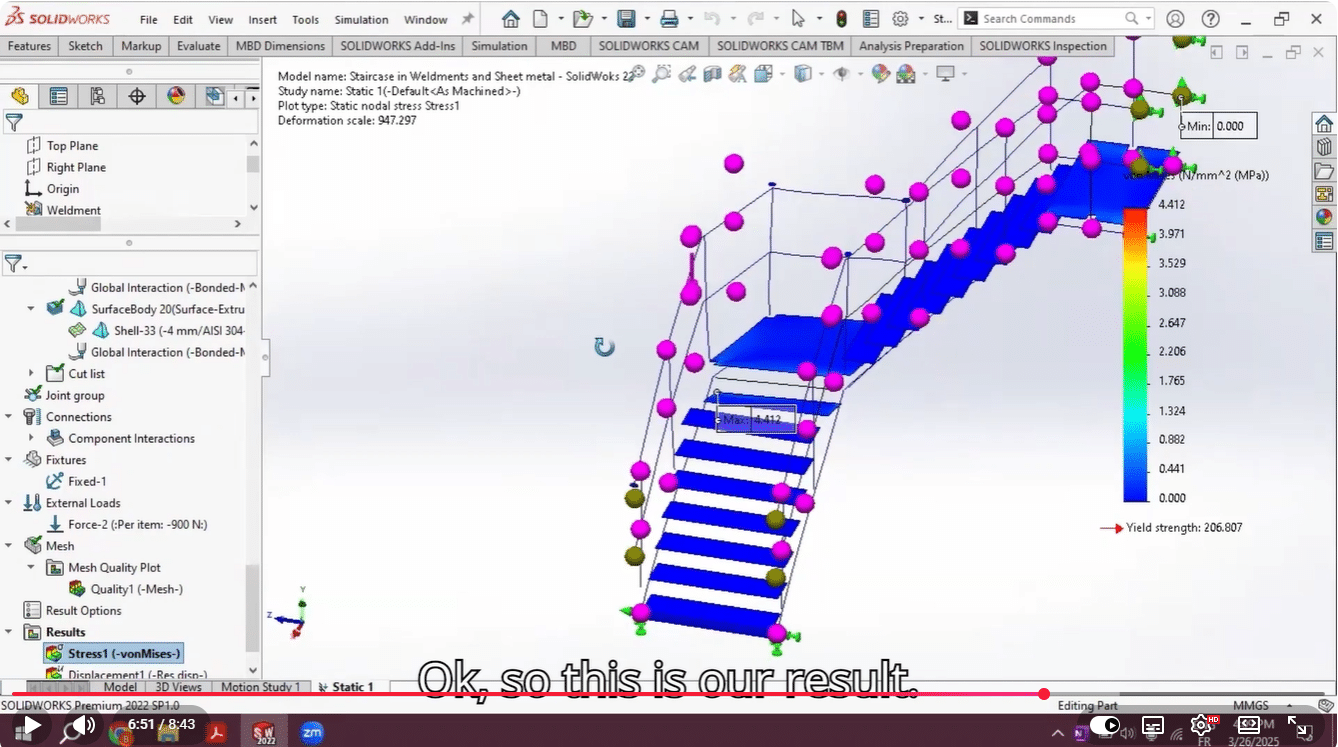Select the Stress1 vonMises result
1338x747 pixels.
pyautogui.click(x=113, y=653)
